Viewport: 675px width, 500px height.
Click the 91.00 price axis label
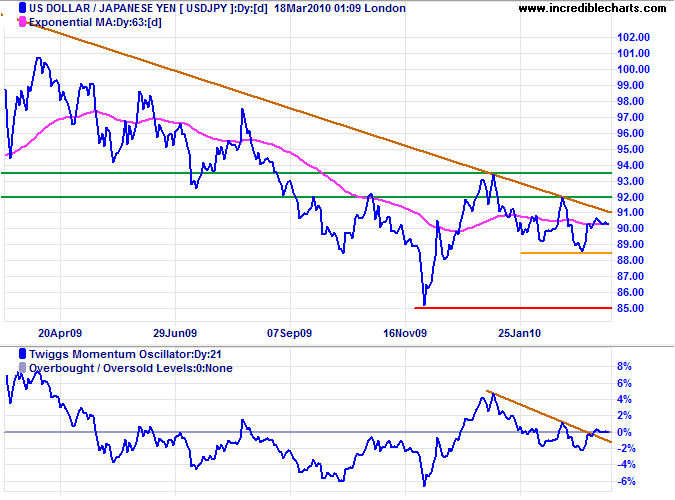pos(630,212)
